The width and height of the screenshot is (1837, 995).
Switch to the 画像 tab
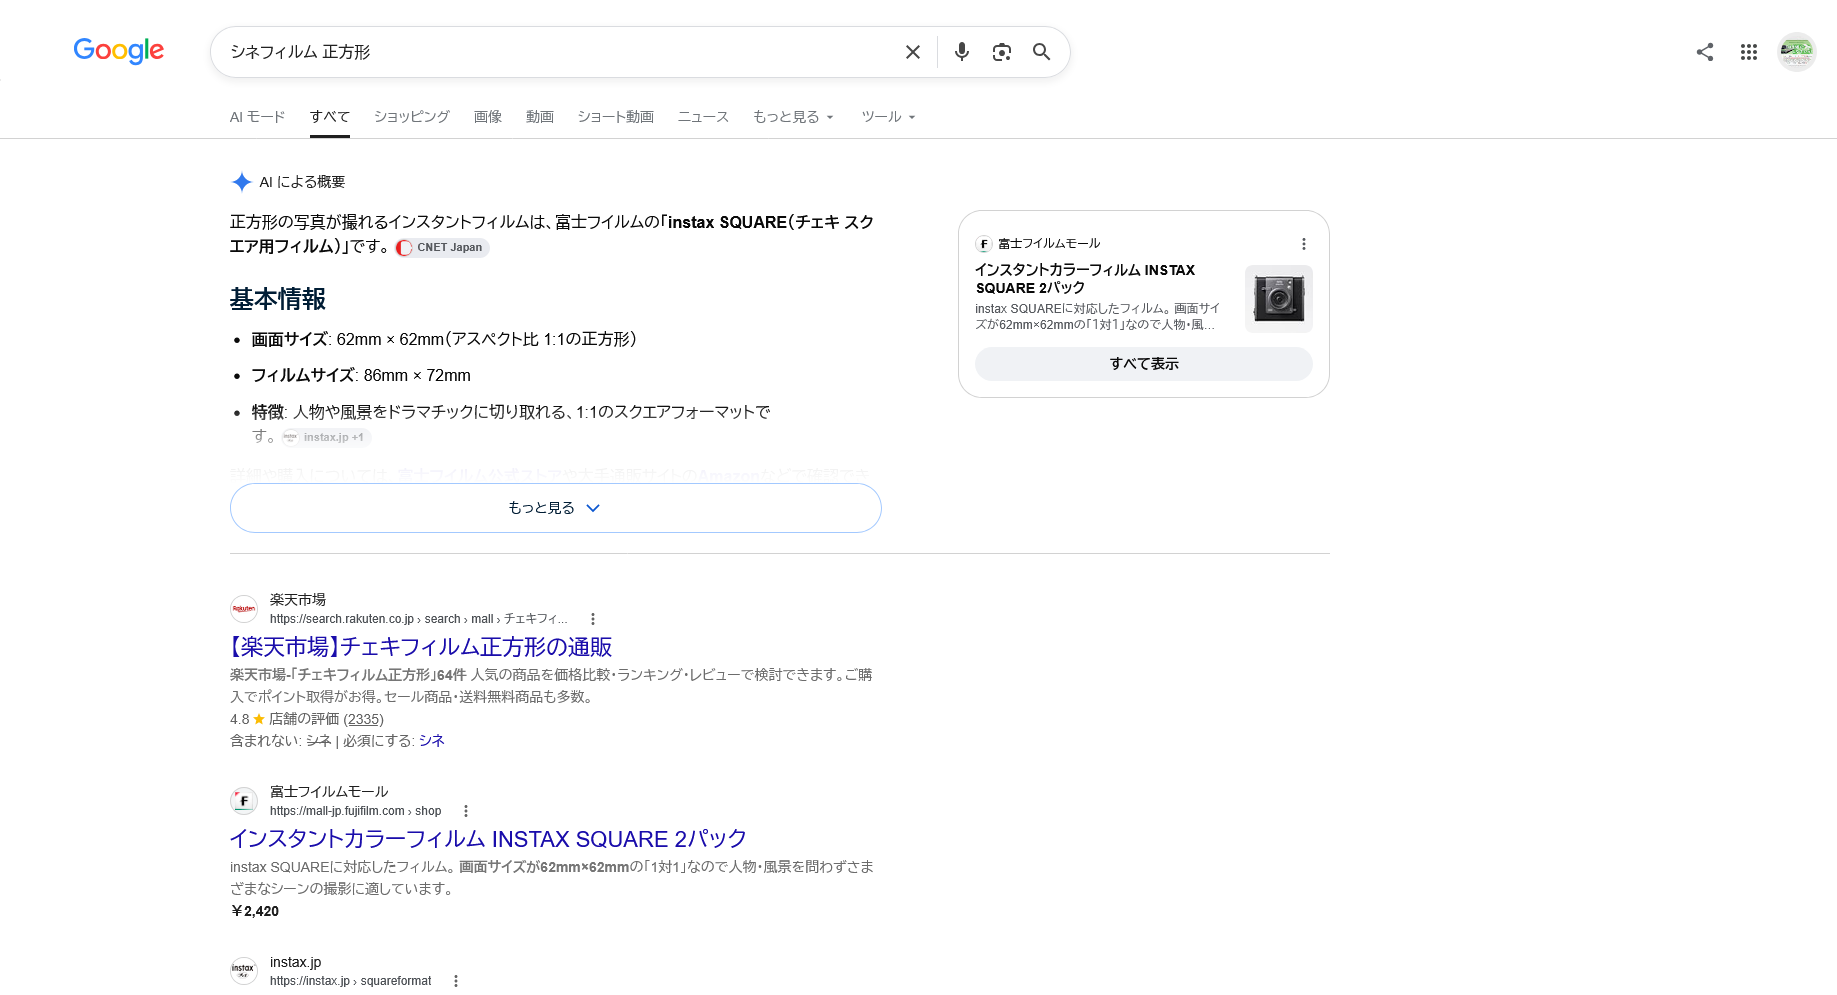[488, 117]
